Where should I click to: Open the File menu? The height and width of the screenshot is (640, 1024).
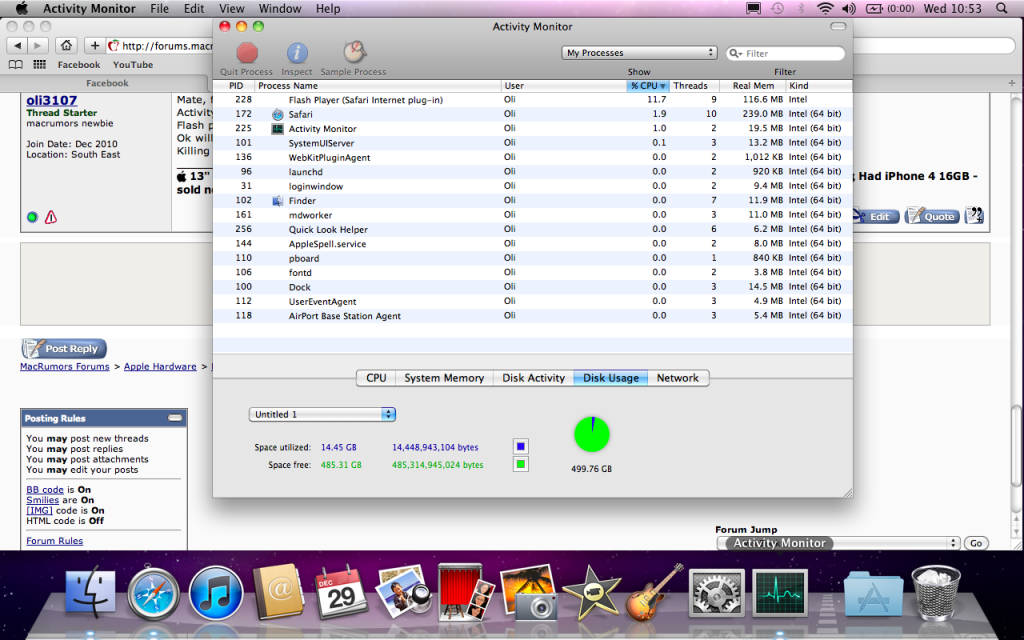coord(159,8)
